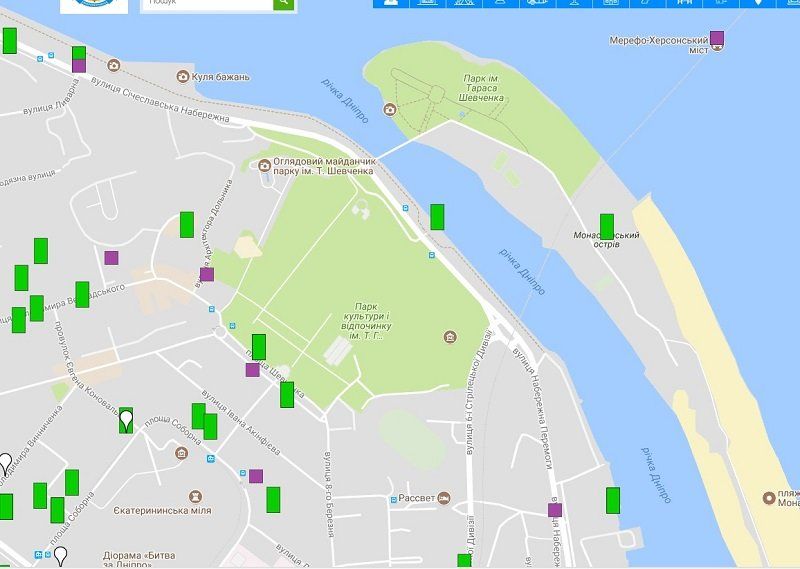This screenshot has width=800, height=569.
Task: Click the map pin icon in the top toolbar
Action: [x=758, y=3]
